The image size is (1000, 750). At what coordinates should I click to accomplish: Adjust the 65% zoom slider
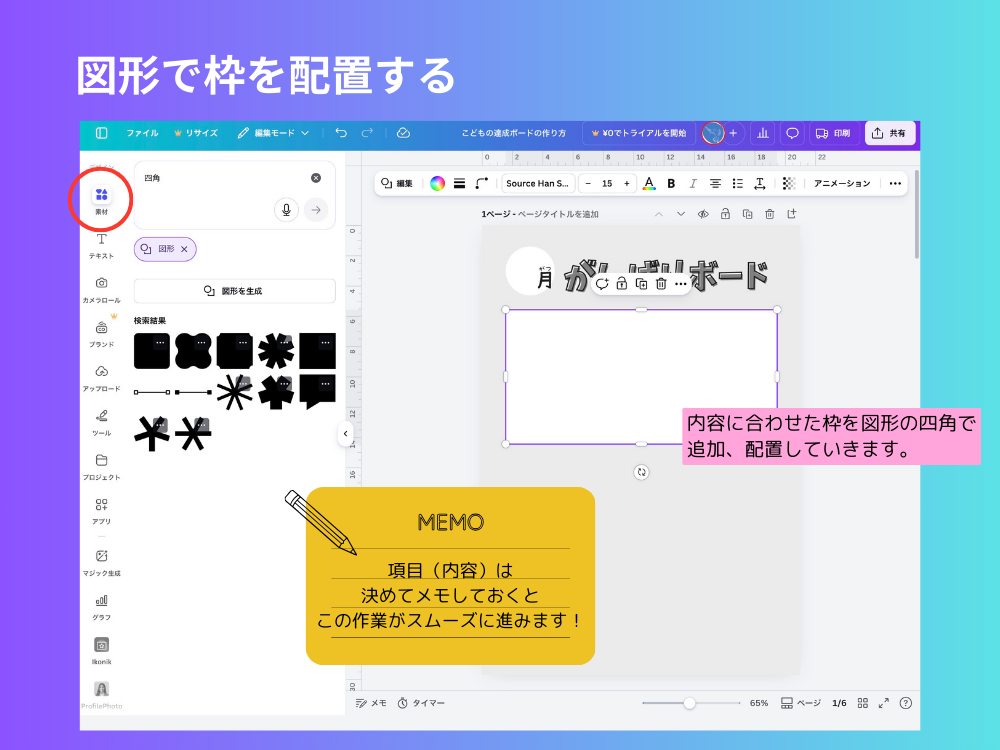[690, 703]
